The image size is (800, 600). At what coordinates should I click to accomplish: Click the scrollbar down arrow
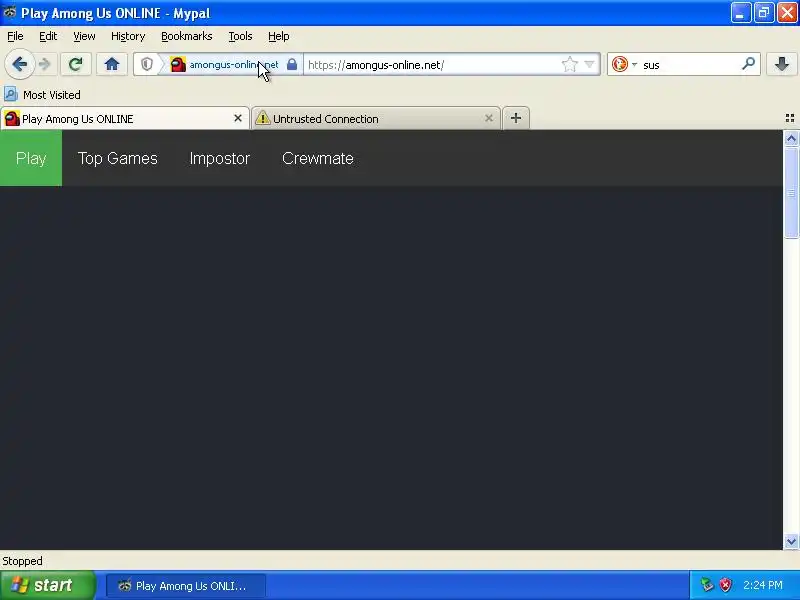(x=791, y=541)
